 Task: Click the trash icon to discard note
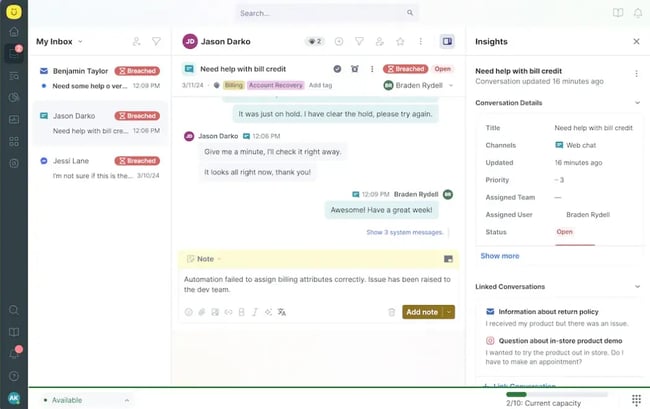pyautogui.click(x=391, y=312)
